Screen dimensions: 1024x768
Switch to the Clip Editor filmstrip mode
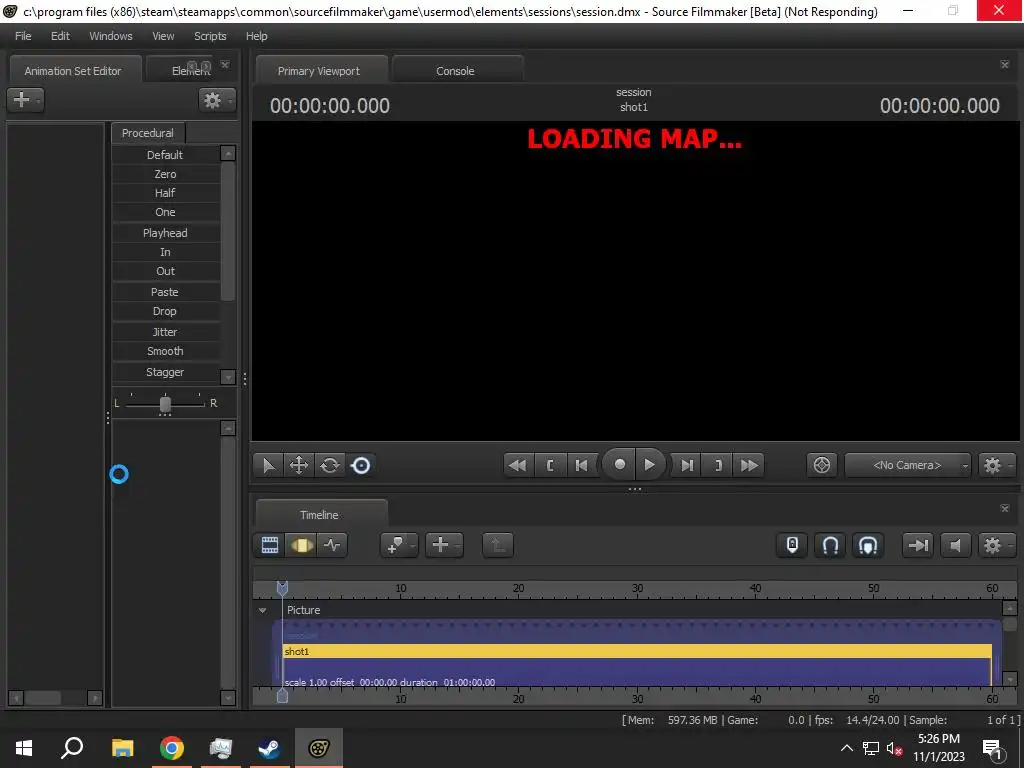point(270,545)
